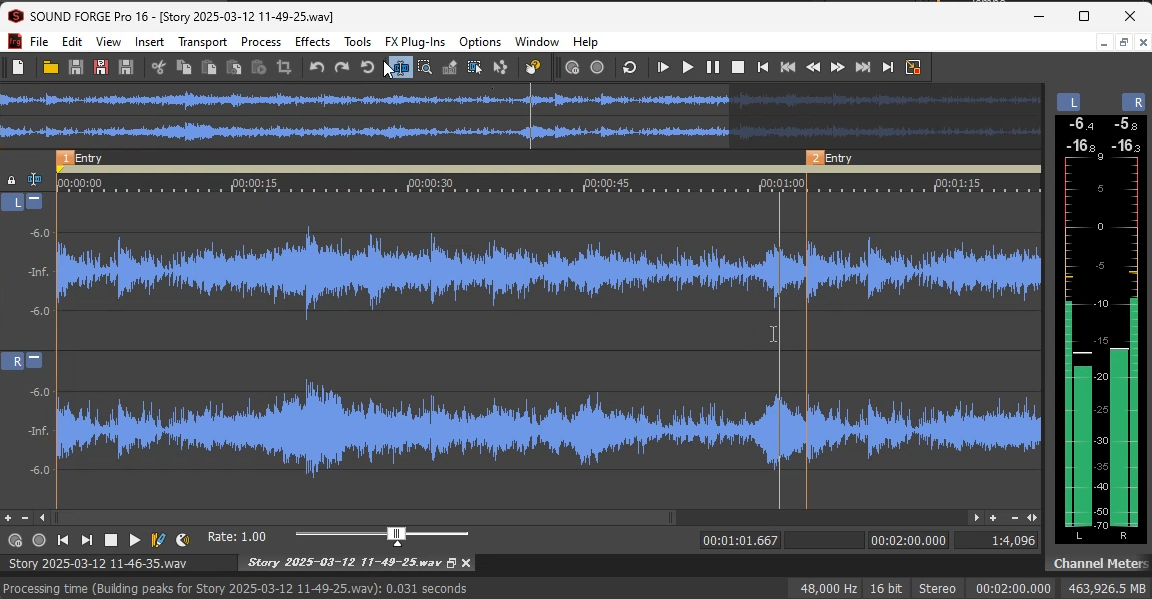
Task: Go to end in top toolbar
Action: click(x=888, y=68)
